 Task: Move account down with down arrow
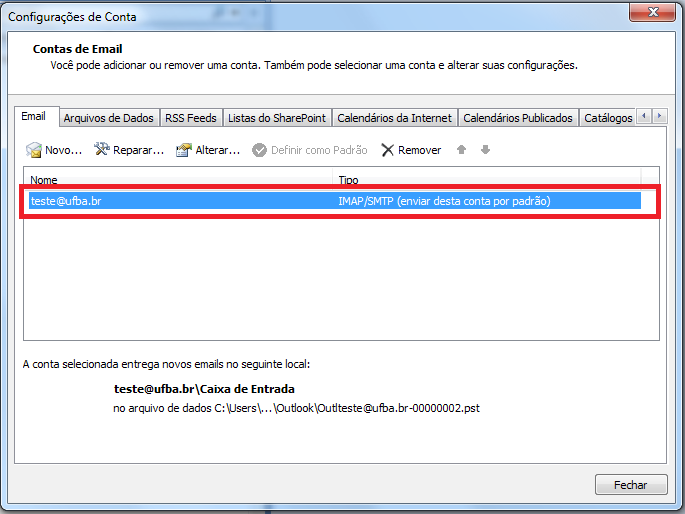pyautogui.click(x=485, y=150)
